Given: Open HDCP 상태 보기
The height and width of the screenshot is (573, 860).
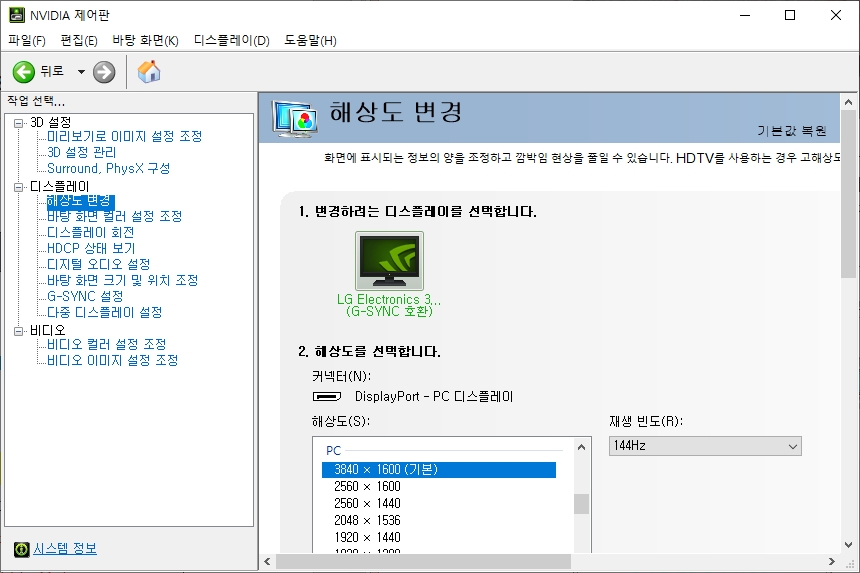Looking at the screenshot, I should coord(91,248).
